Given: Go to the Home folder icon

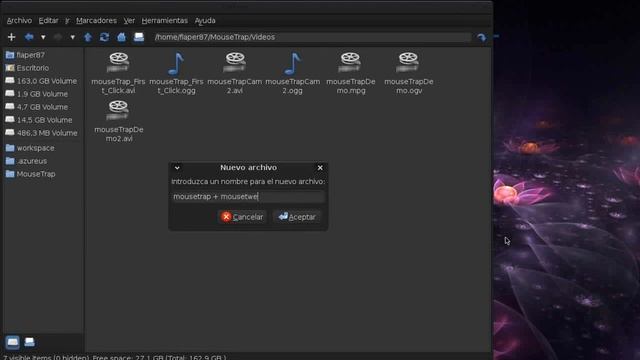Looking at the screenshot, I should tap(121, 37).
